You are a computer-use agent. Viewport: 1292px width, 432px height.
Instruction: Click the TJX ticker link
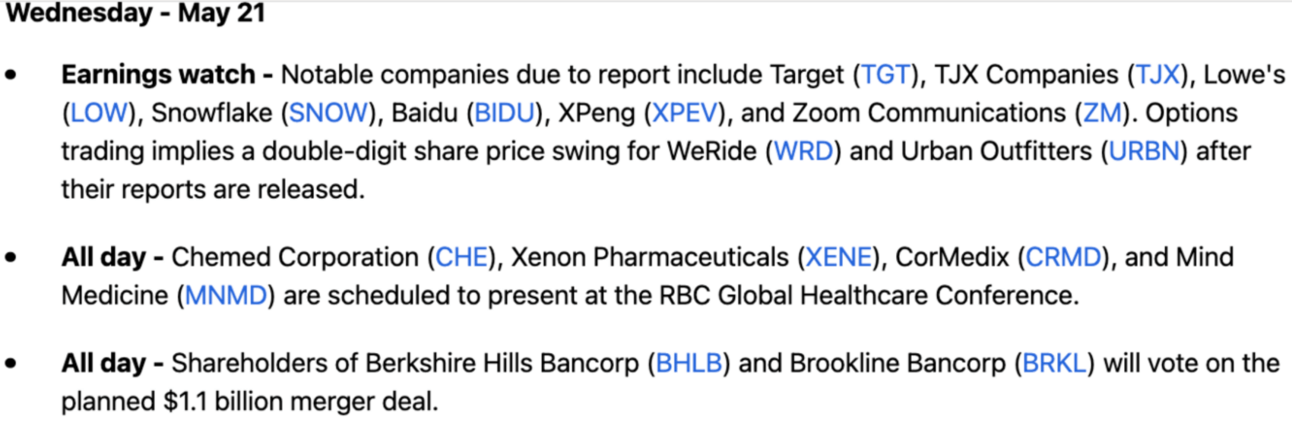coord(1159,76)
